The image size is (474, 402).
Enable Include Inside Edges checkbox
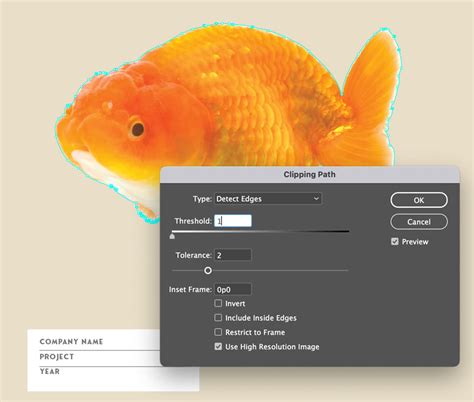218,318
